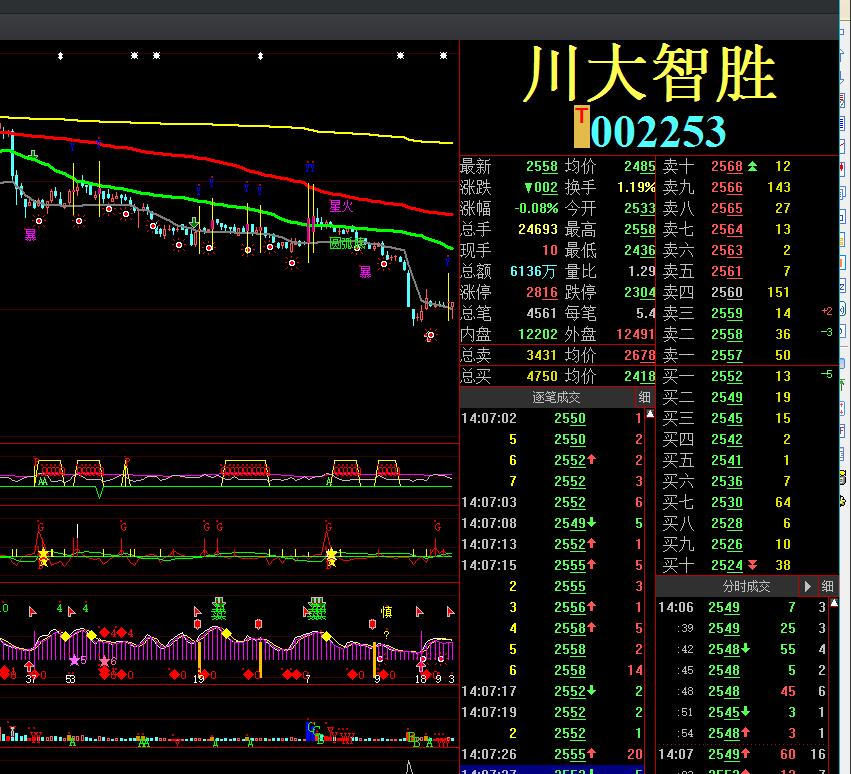The width and height of the screenshot is (851, 774).
Task: Click the +2 change beside 卖三
Action: click(x=827, y=312)
